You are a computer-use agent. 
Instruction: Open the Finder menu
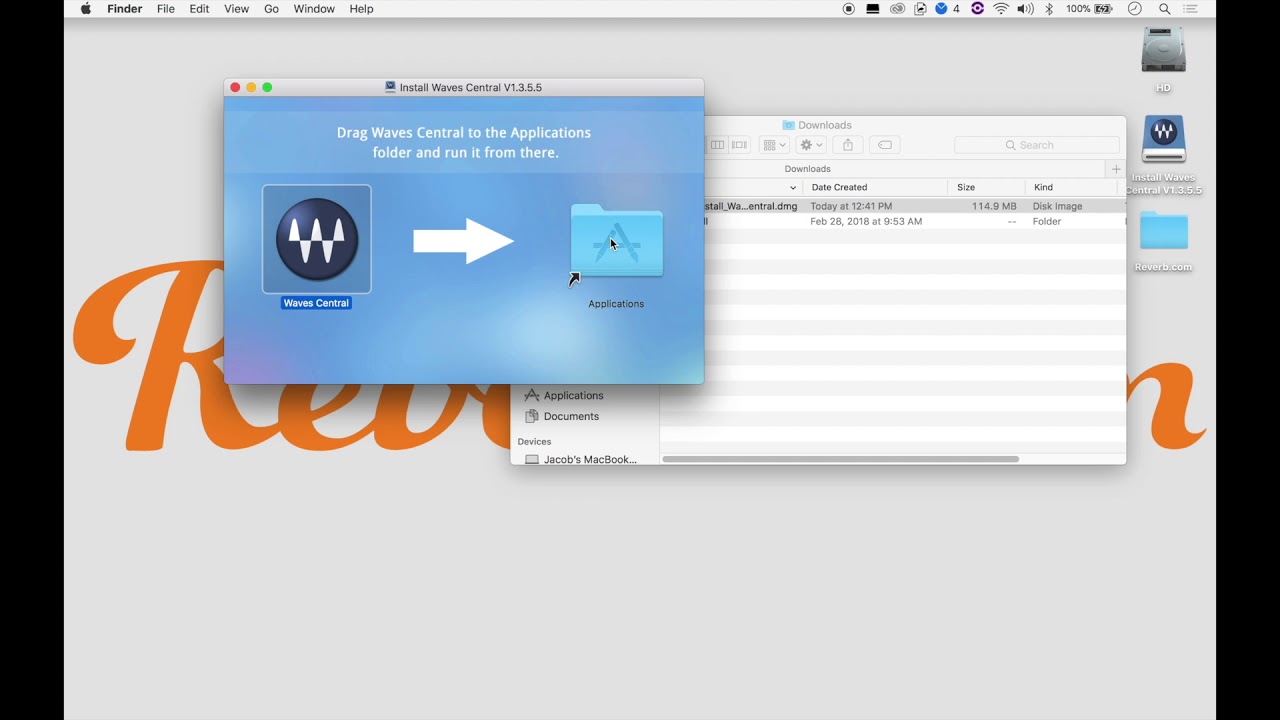[x=125, y=9]
